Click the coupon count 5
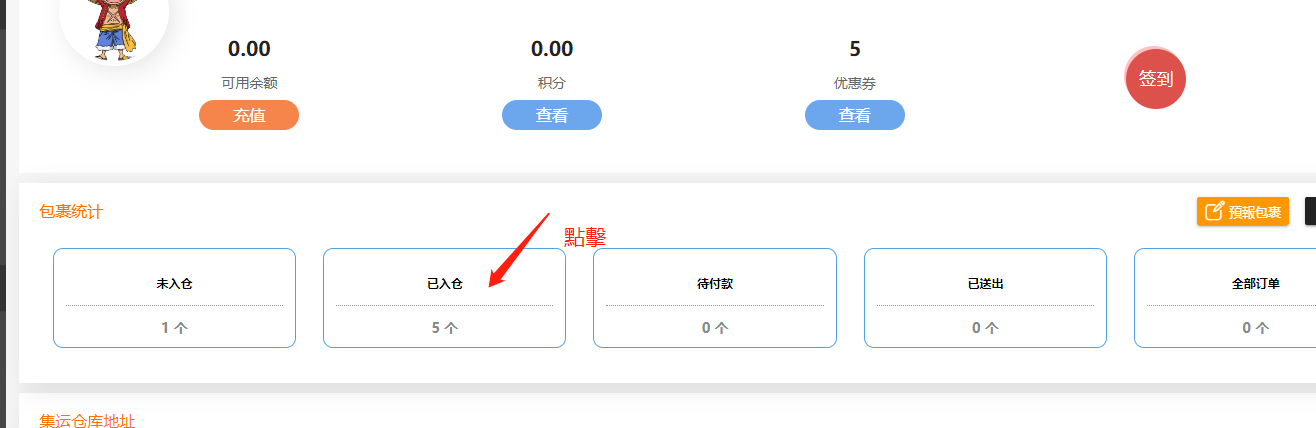The width and height of the screenshot is (1316, 428). (855, 48)
